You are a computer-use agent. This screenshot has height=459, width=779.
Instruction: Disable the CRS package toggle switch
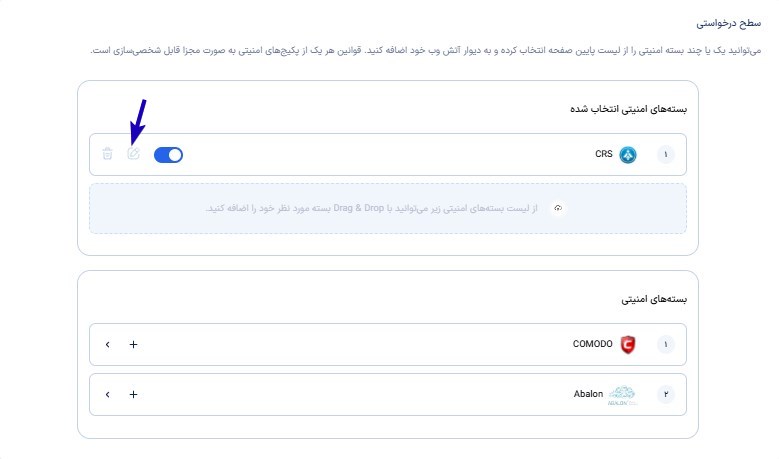click(x=168, y=155)
